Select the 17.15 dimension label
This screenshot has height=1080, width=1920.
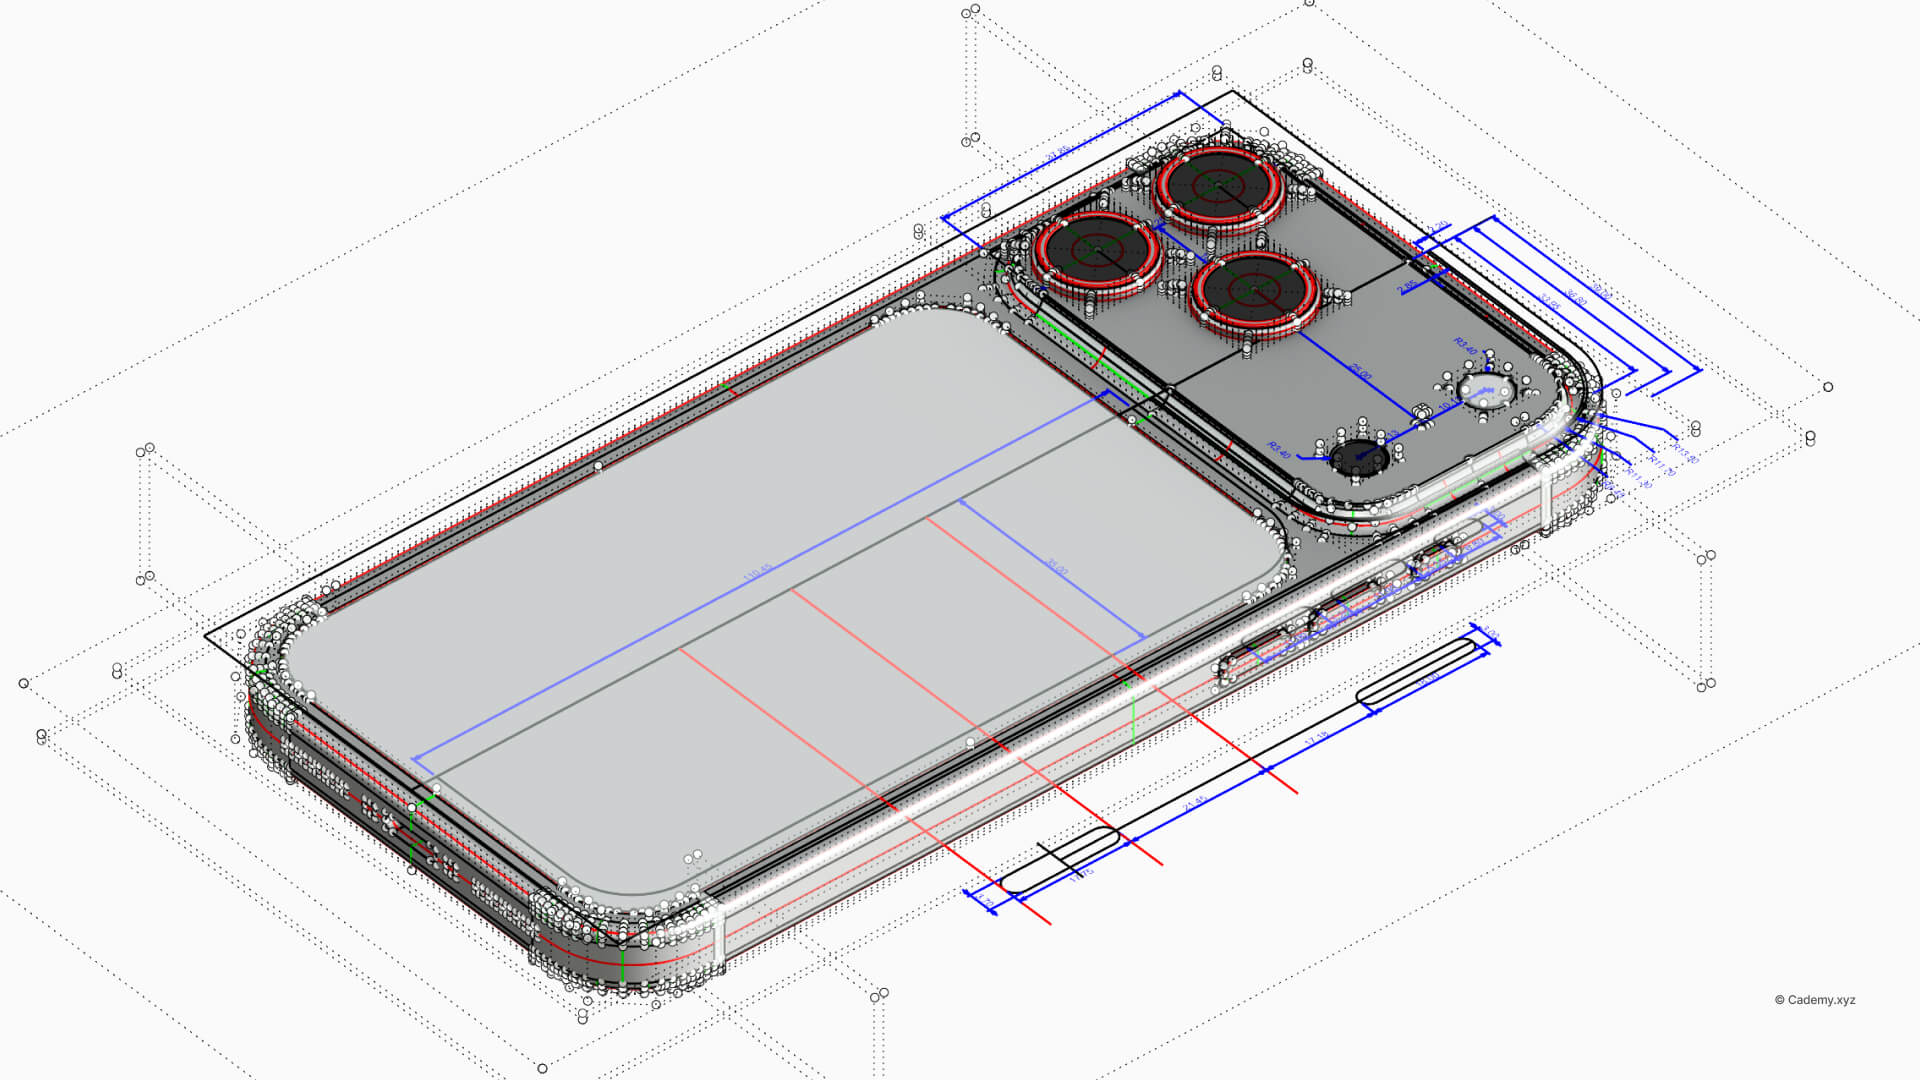[1316, 740]
